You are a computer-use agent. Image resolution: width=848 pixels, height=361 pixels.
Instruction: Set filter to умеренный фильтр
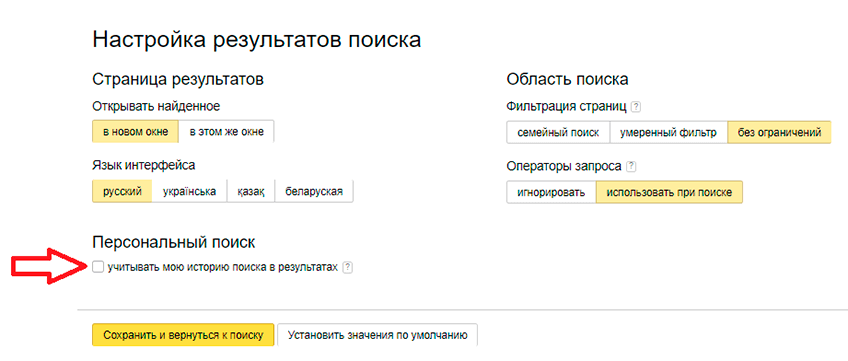668,132
